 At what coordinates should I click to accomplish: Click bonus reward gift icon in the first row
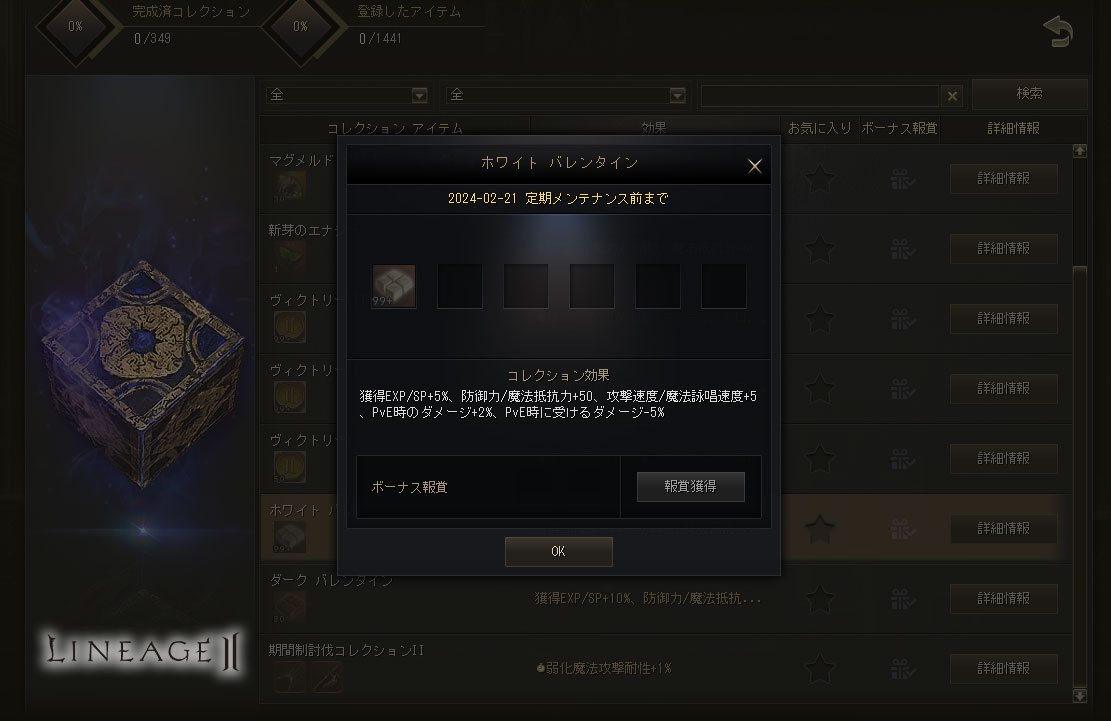pyautogui.click(x=902, y=178)
